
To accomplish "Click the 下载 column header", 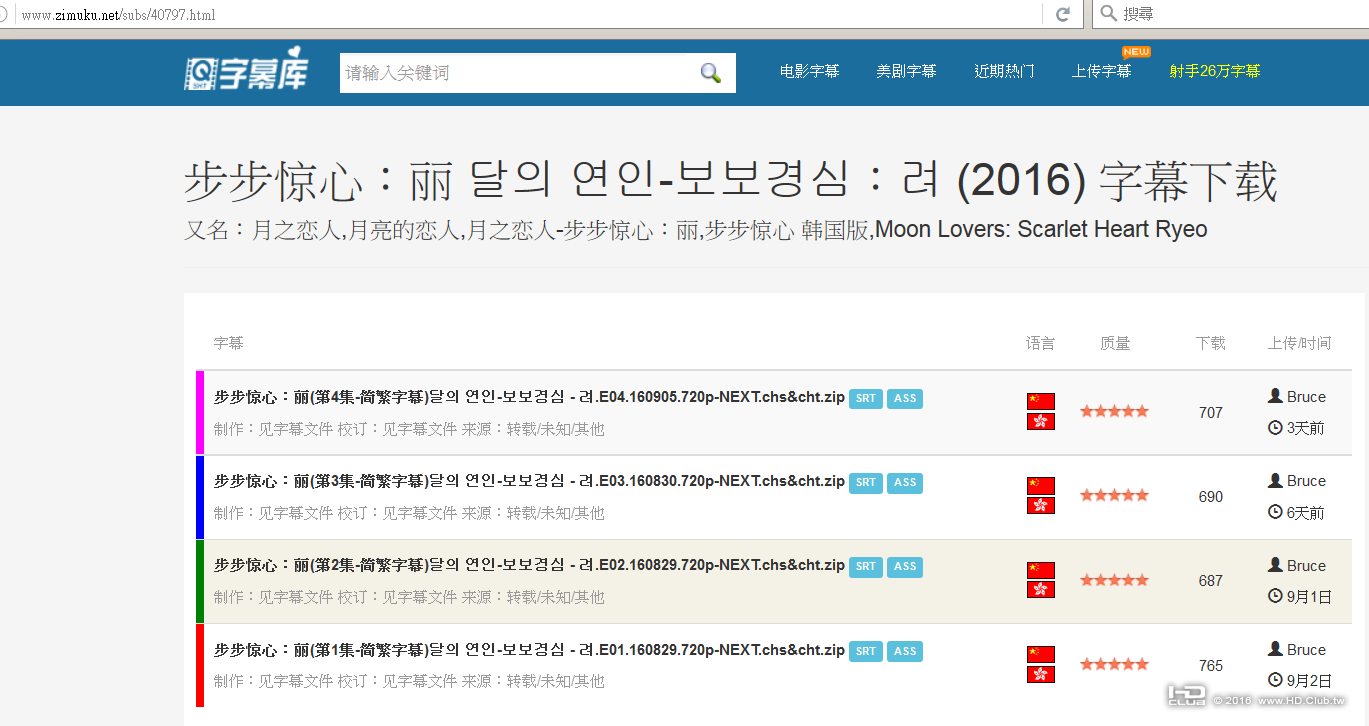I will pos(1210,343).
